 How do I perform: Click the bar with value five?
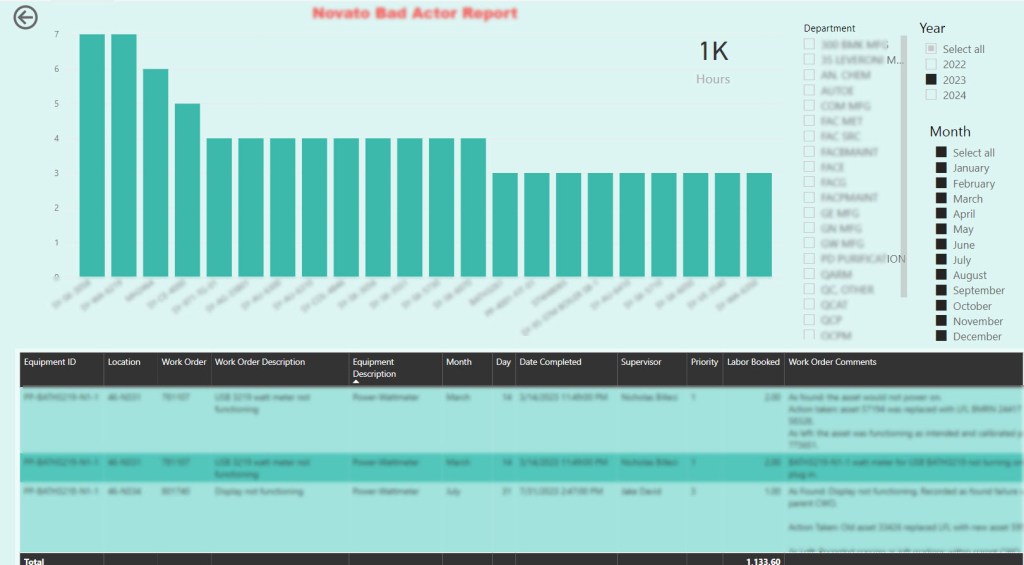click(x=187, y=190)
